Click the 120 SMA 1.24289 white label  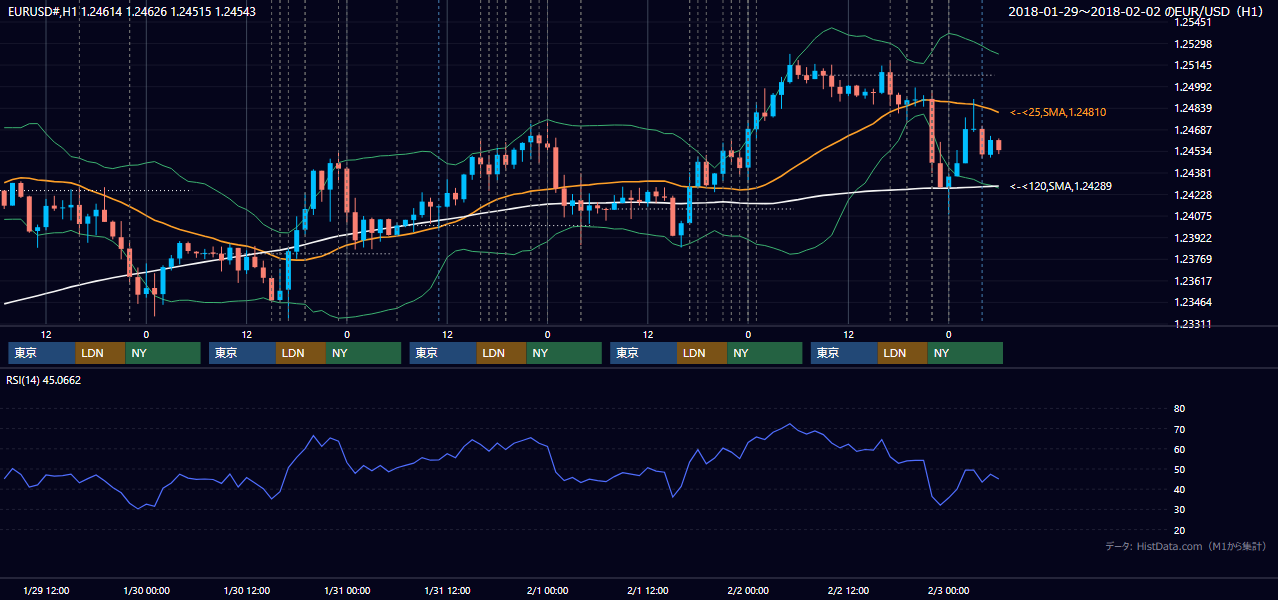click(x=1061, y=186)
